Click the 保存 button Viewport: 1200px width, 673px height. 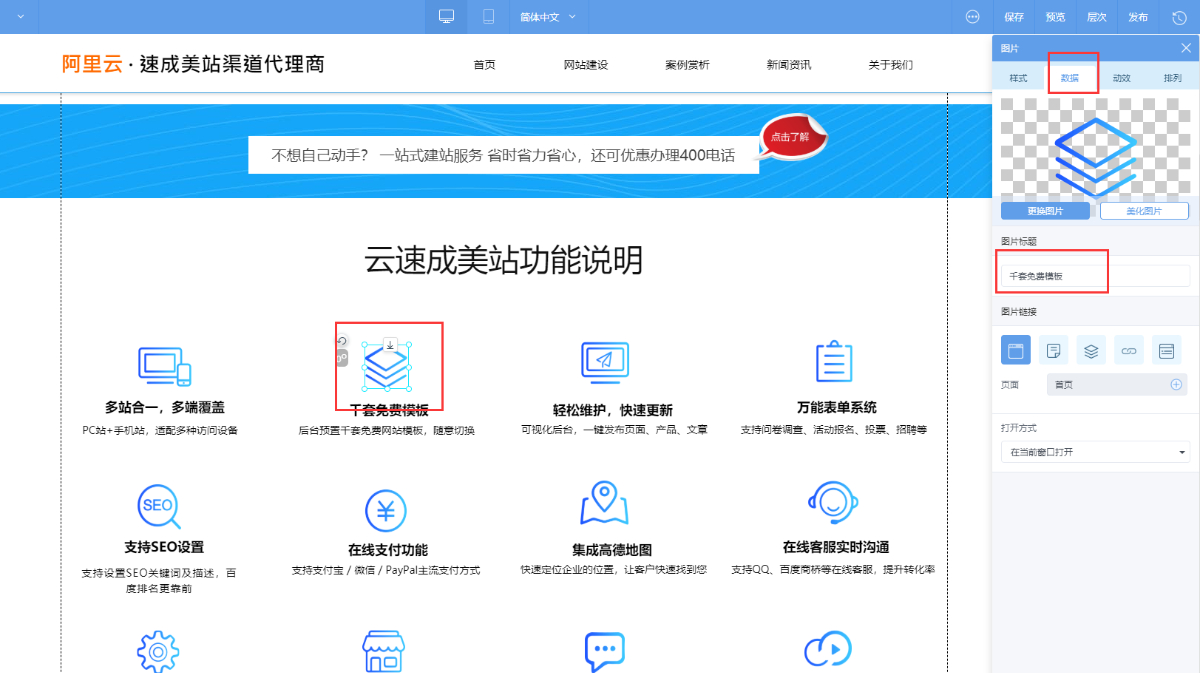coord(1014,17)
